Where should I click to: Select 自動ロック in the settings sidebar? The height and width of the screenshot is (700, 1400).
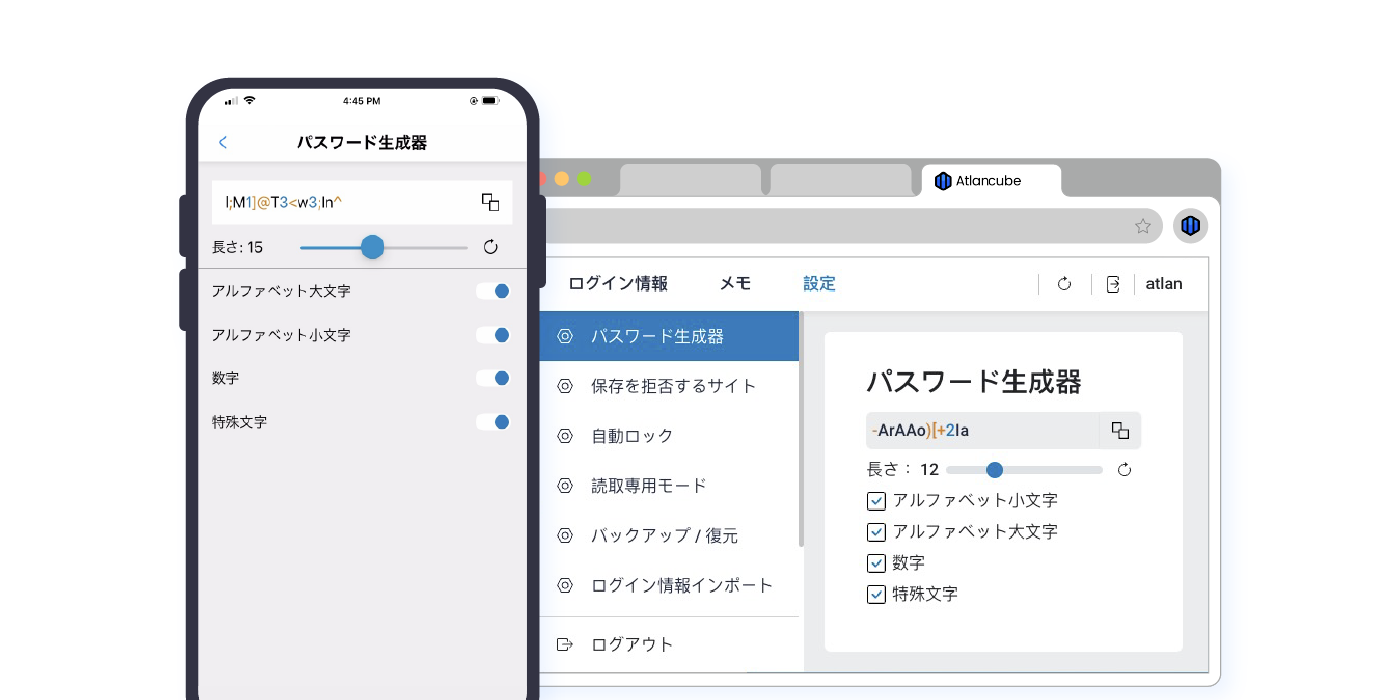pos(632,436)
